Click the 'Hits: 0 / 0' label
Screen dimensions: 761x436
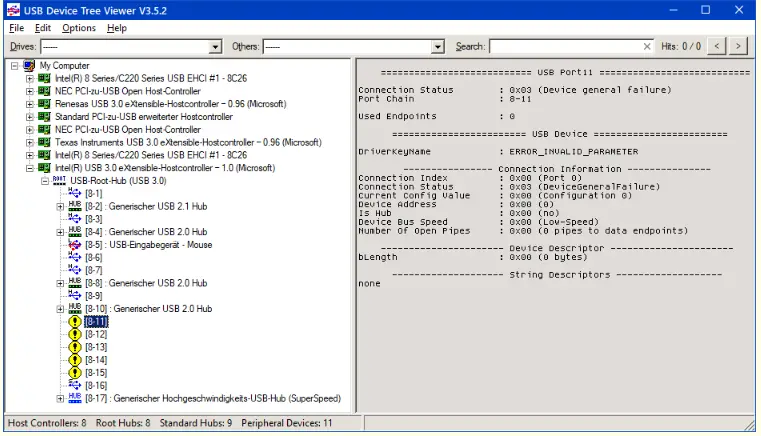[x=681, y=47]
